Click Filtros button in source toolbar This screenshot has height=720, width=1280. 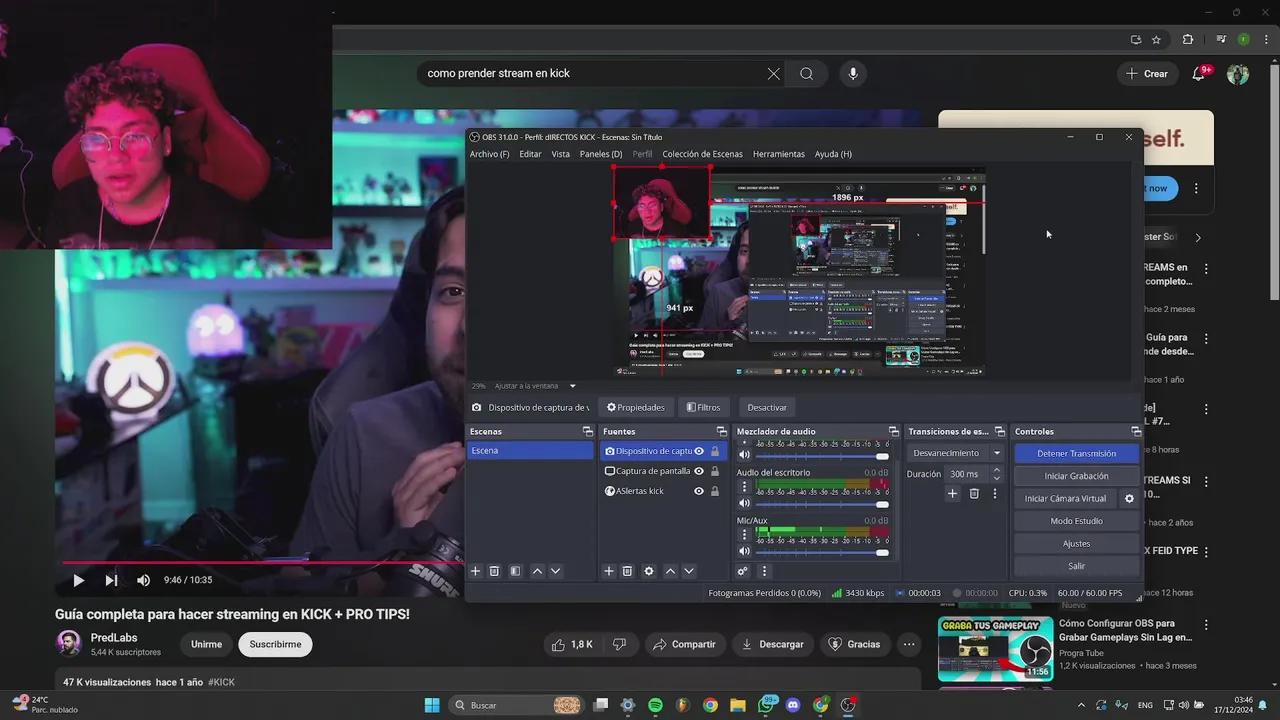click(x=704, y=407)
